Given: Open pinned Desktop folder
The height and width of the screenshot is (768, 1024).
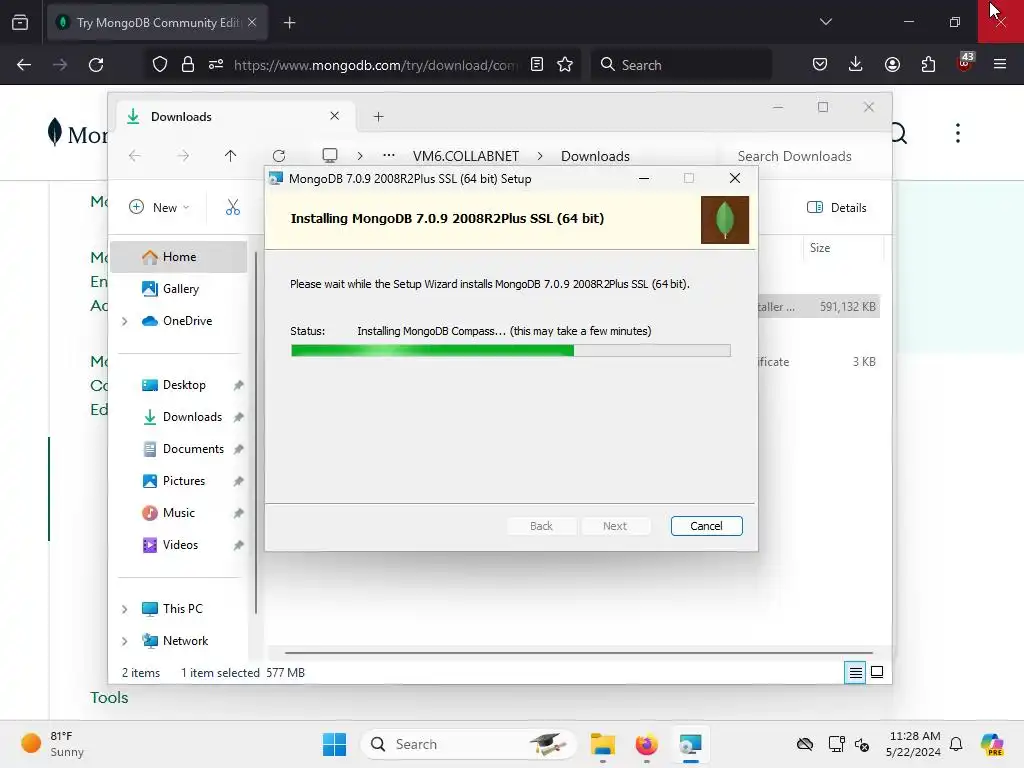Looking at the screenshot, I should click(184, 385).
